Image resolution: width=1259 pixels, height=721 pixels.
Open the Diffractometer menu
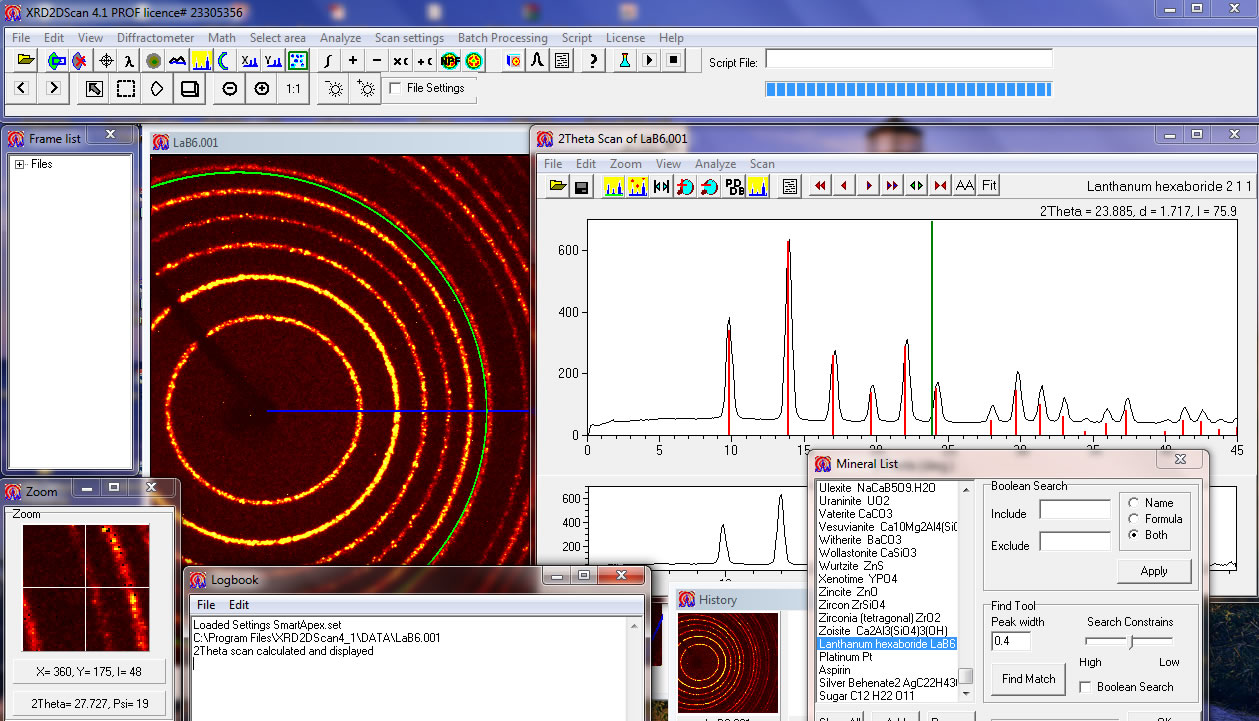[x=155, y=38]
